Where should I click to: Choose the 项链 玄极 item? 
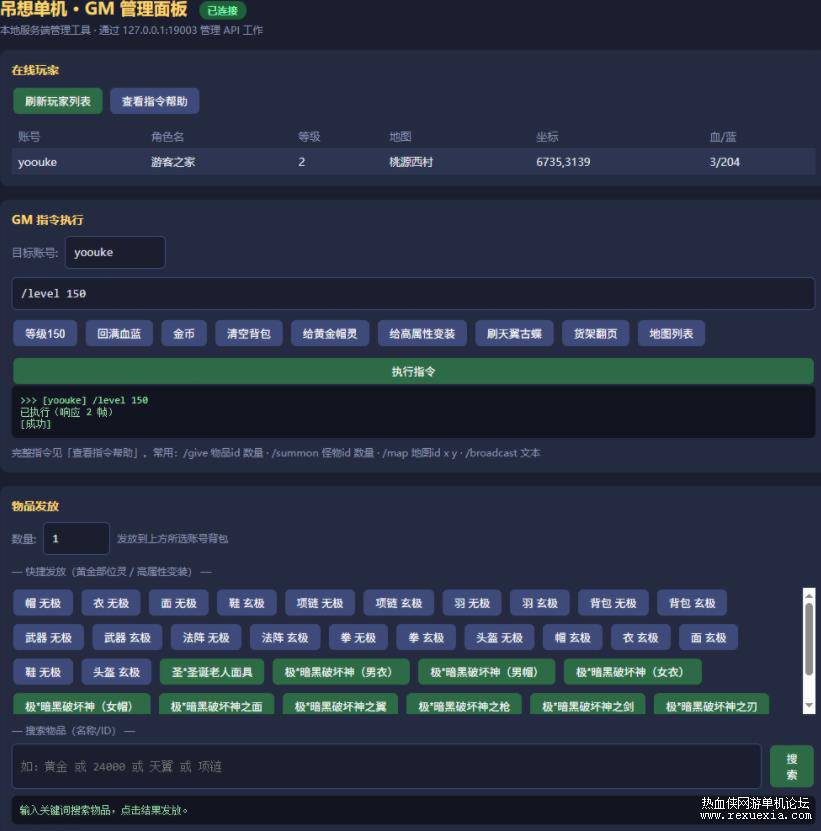point(399,603)
